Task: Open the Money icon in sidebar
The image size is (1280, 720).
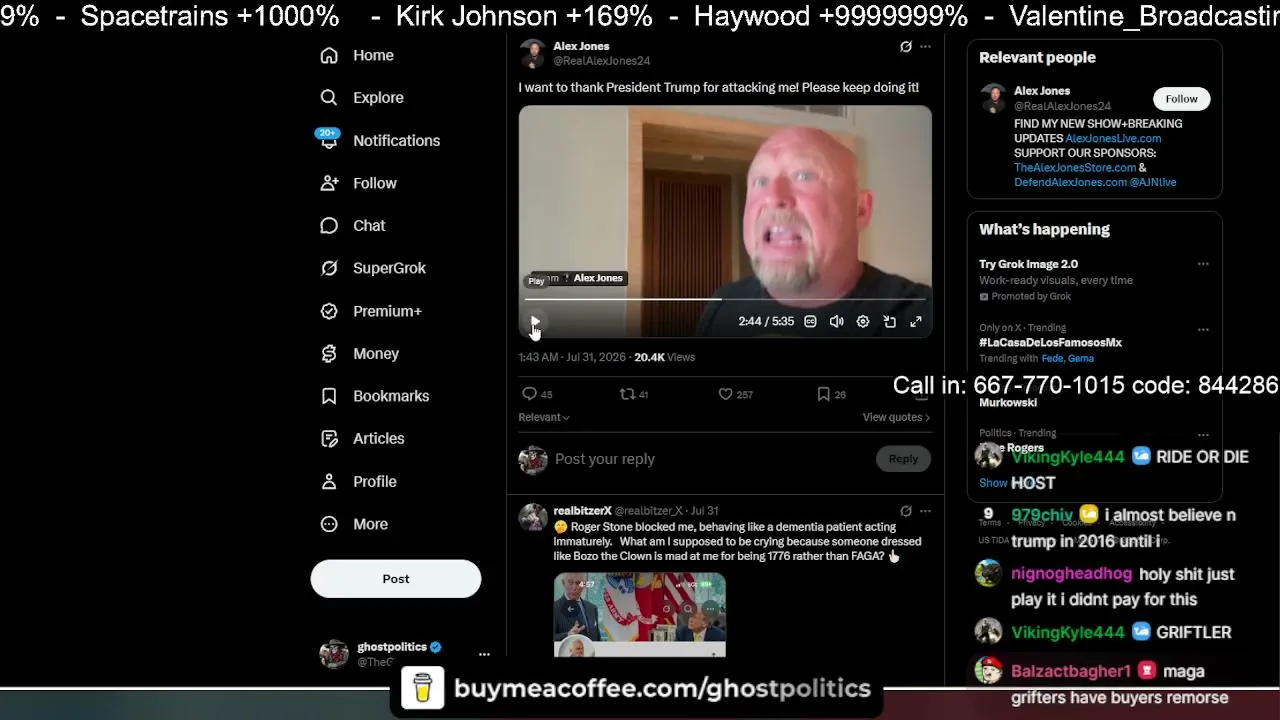Action: point(329,354)
